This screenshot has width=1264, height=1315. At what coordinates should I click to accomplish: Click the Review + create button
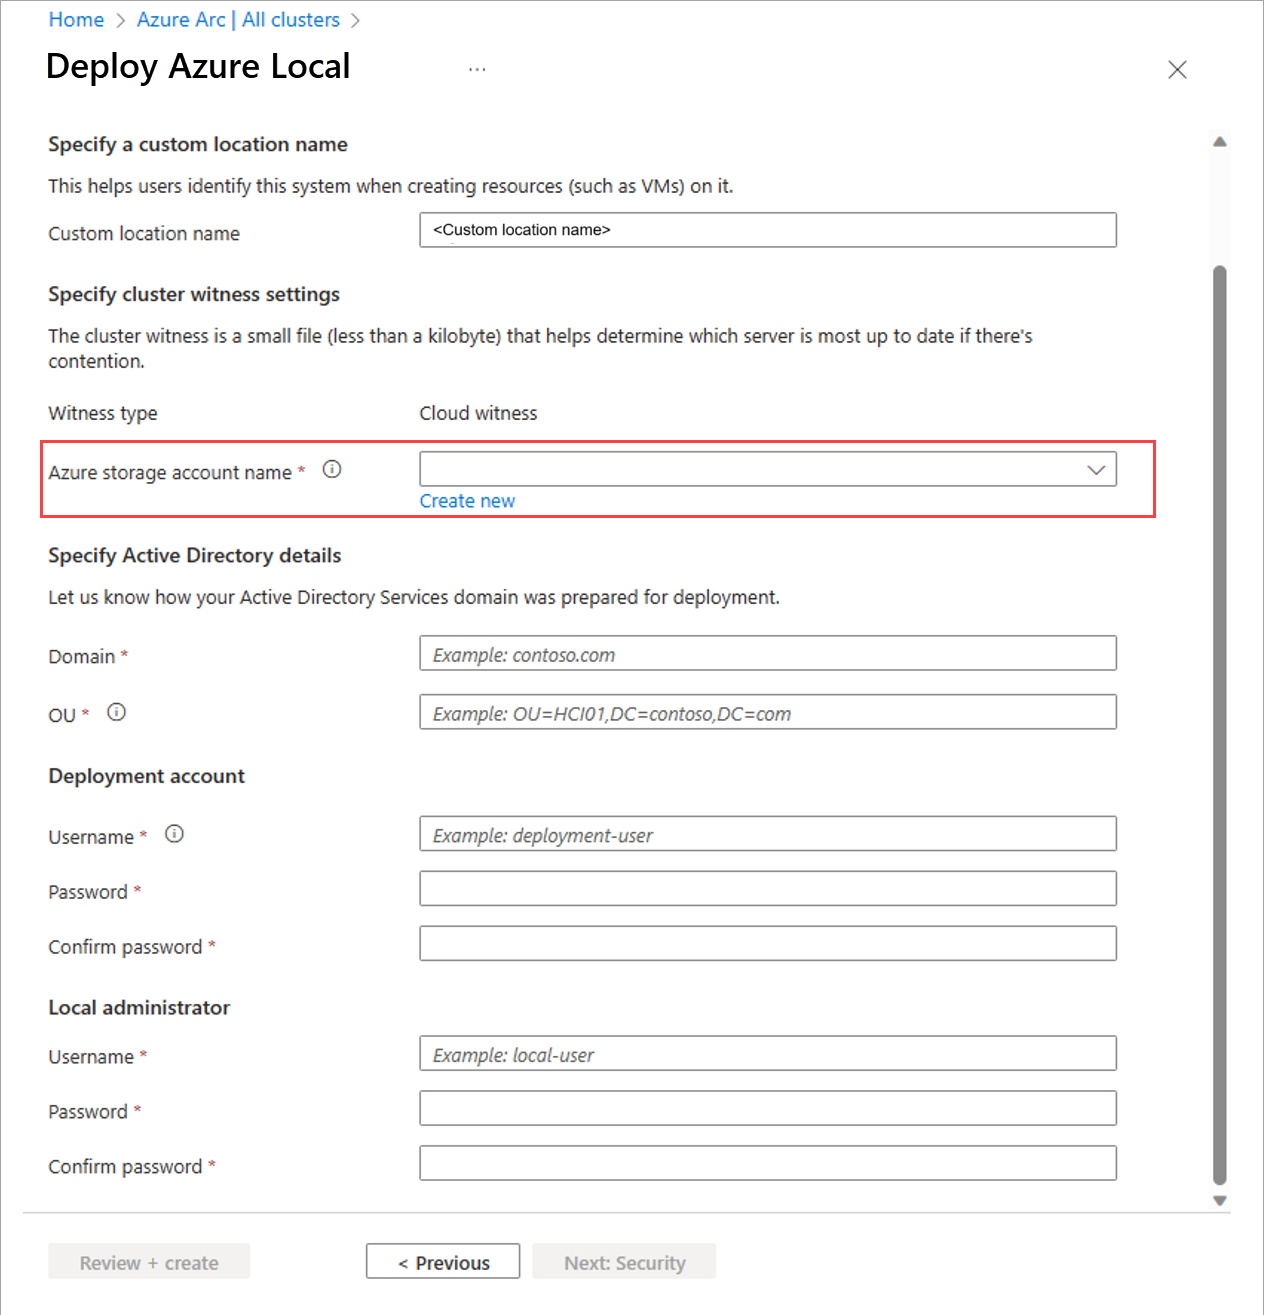149,1262
